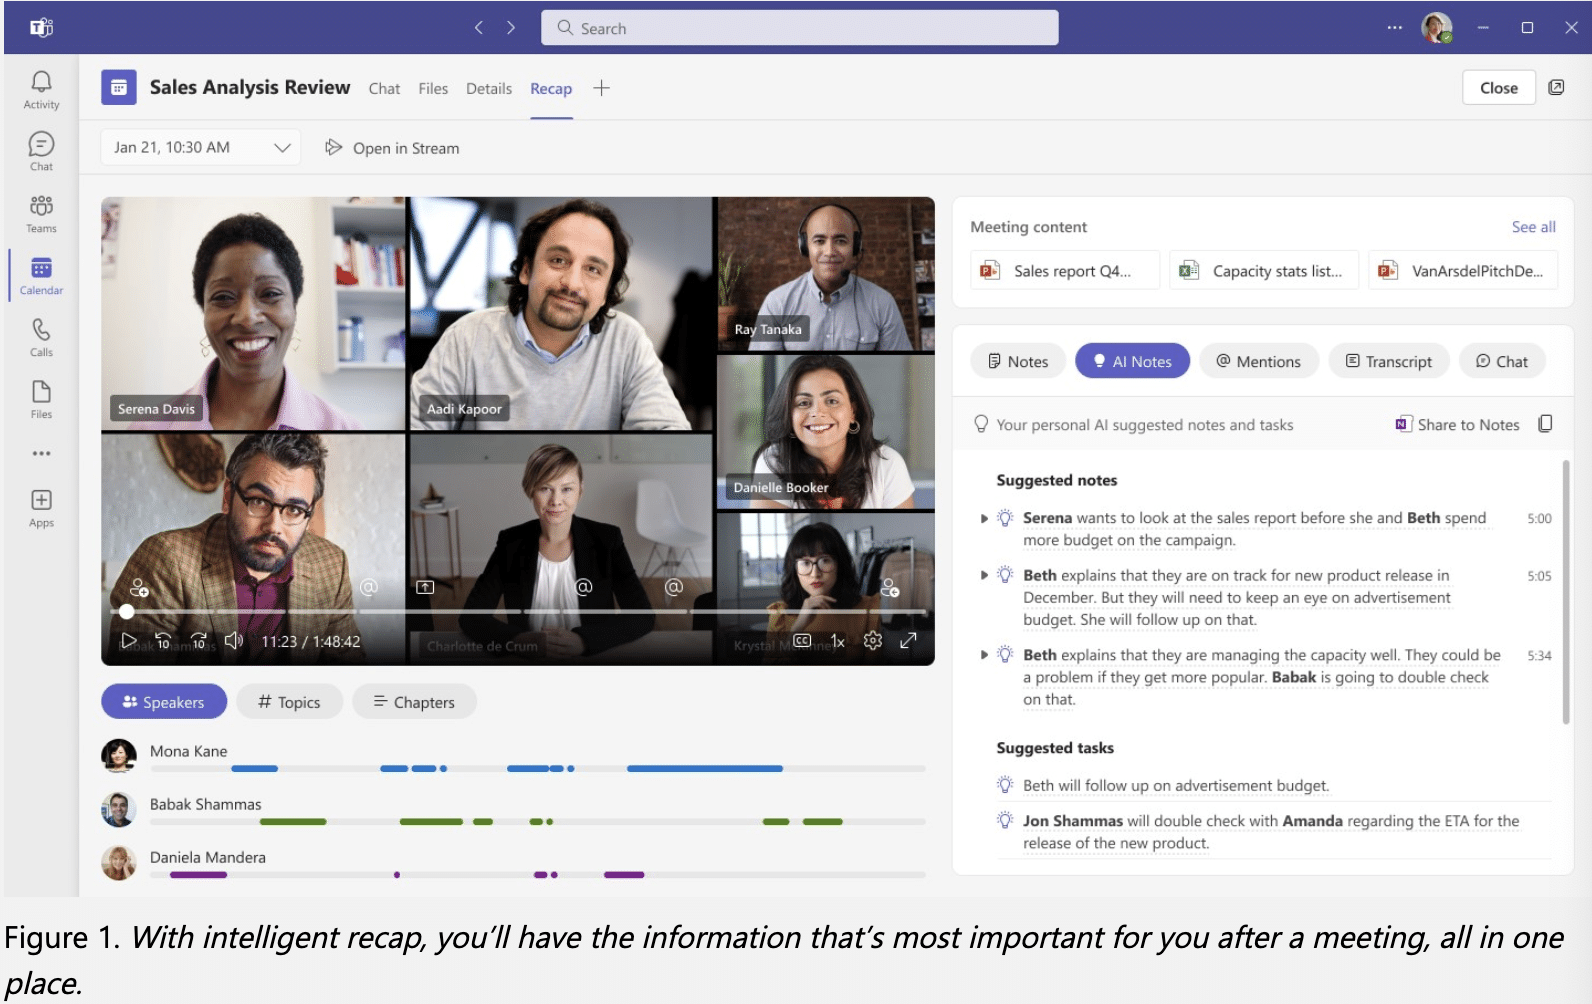Switch to the Files tab

pyautogui.click(x=433, y=89)
